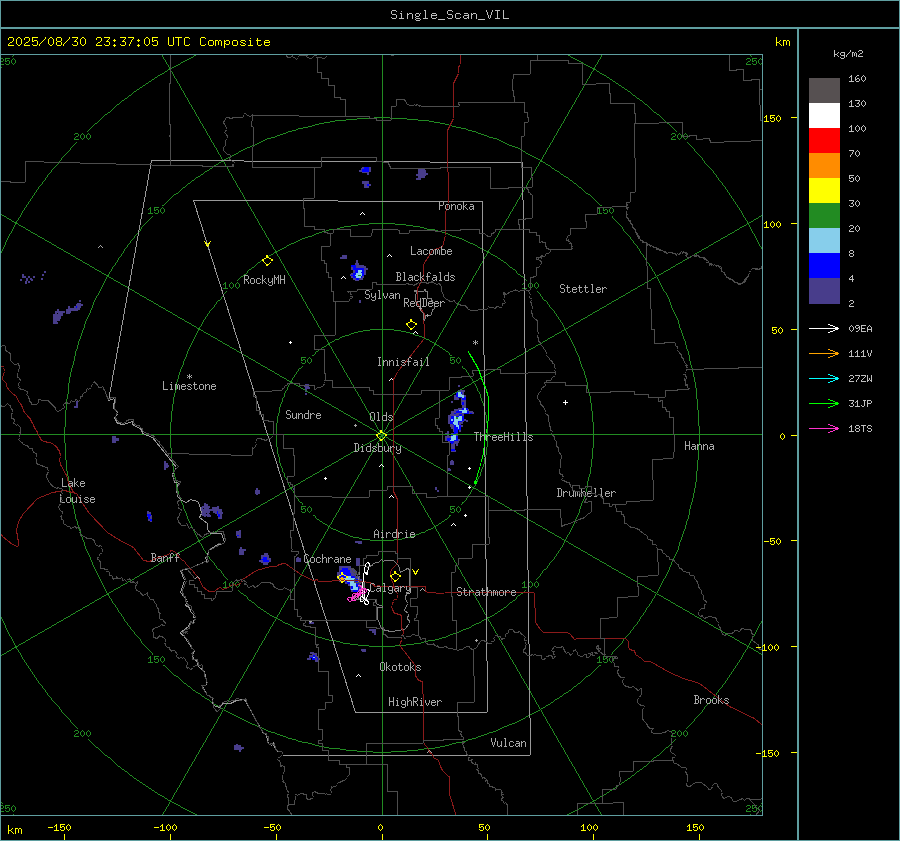
Task: Select the yellow diamond marker below RedDeer
Action: coord(411,325)
